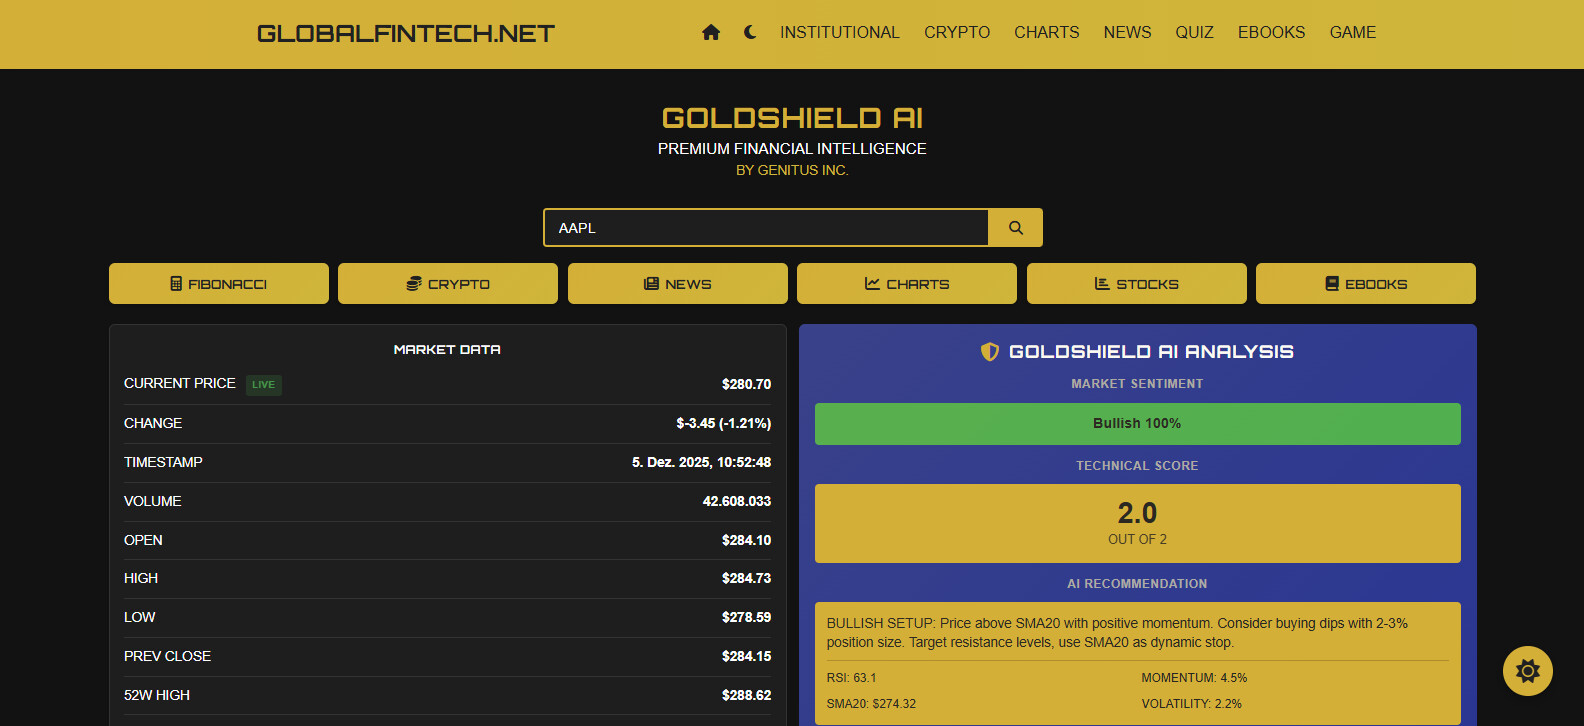Click the change value $-3.45 (-1.21%)
The height and width of the screenshot is (726, 1584).
[x=723, y=423]
